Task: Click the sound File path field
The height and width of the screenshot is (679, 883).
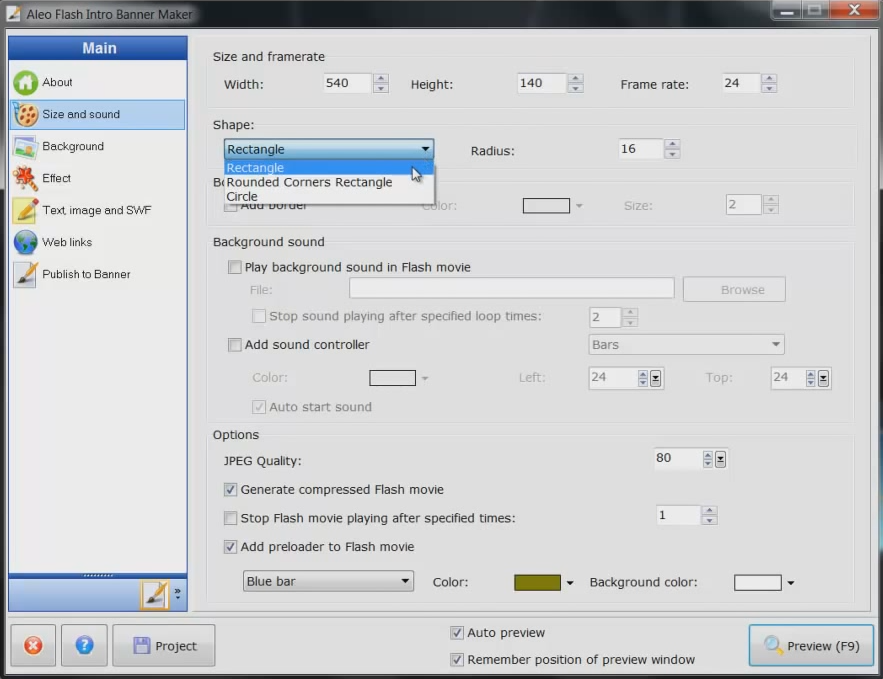Action: (x=511, y=289)
